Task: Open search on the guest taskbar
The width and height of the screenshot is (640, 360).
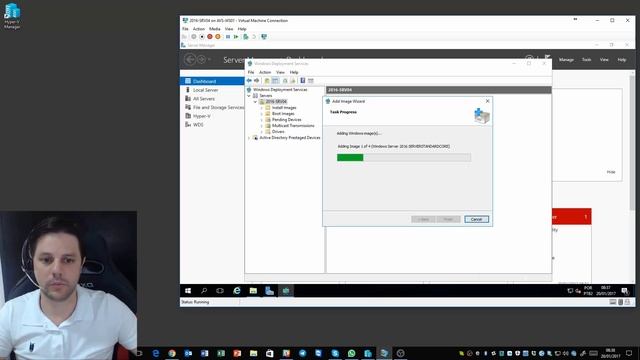Action: point(204,291)
